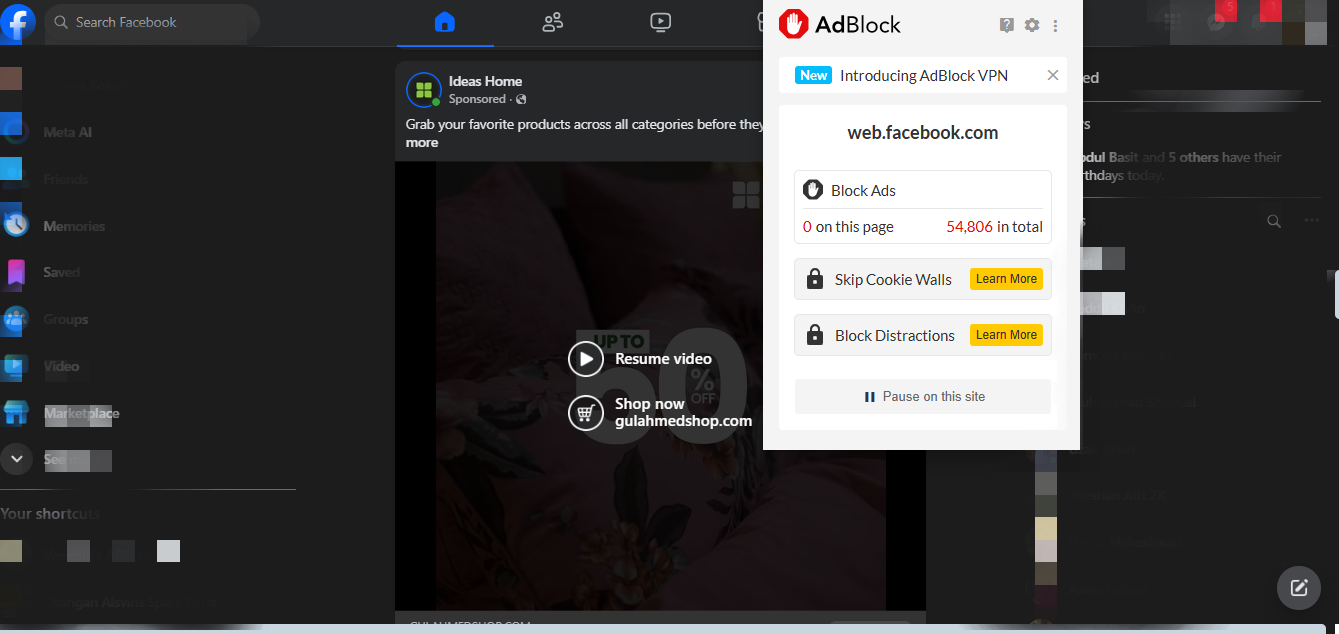Switch to the Video tab in top navigation

(660, 22)
